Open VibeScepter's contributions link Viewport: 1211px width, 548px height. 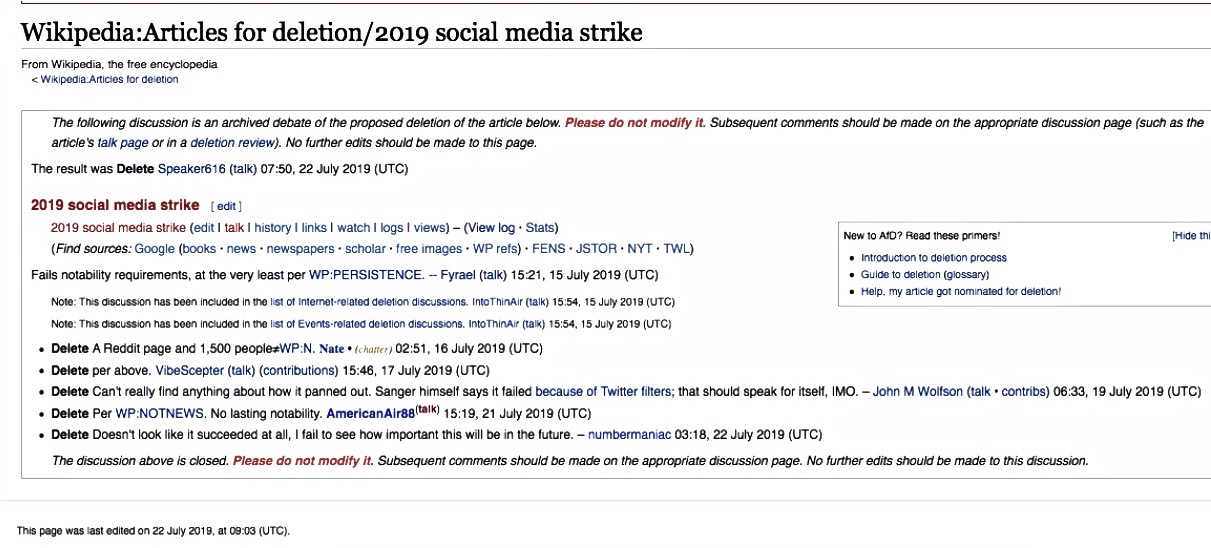pyautogui.click(x=297, y=370)
